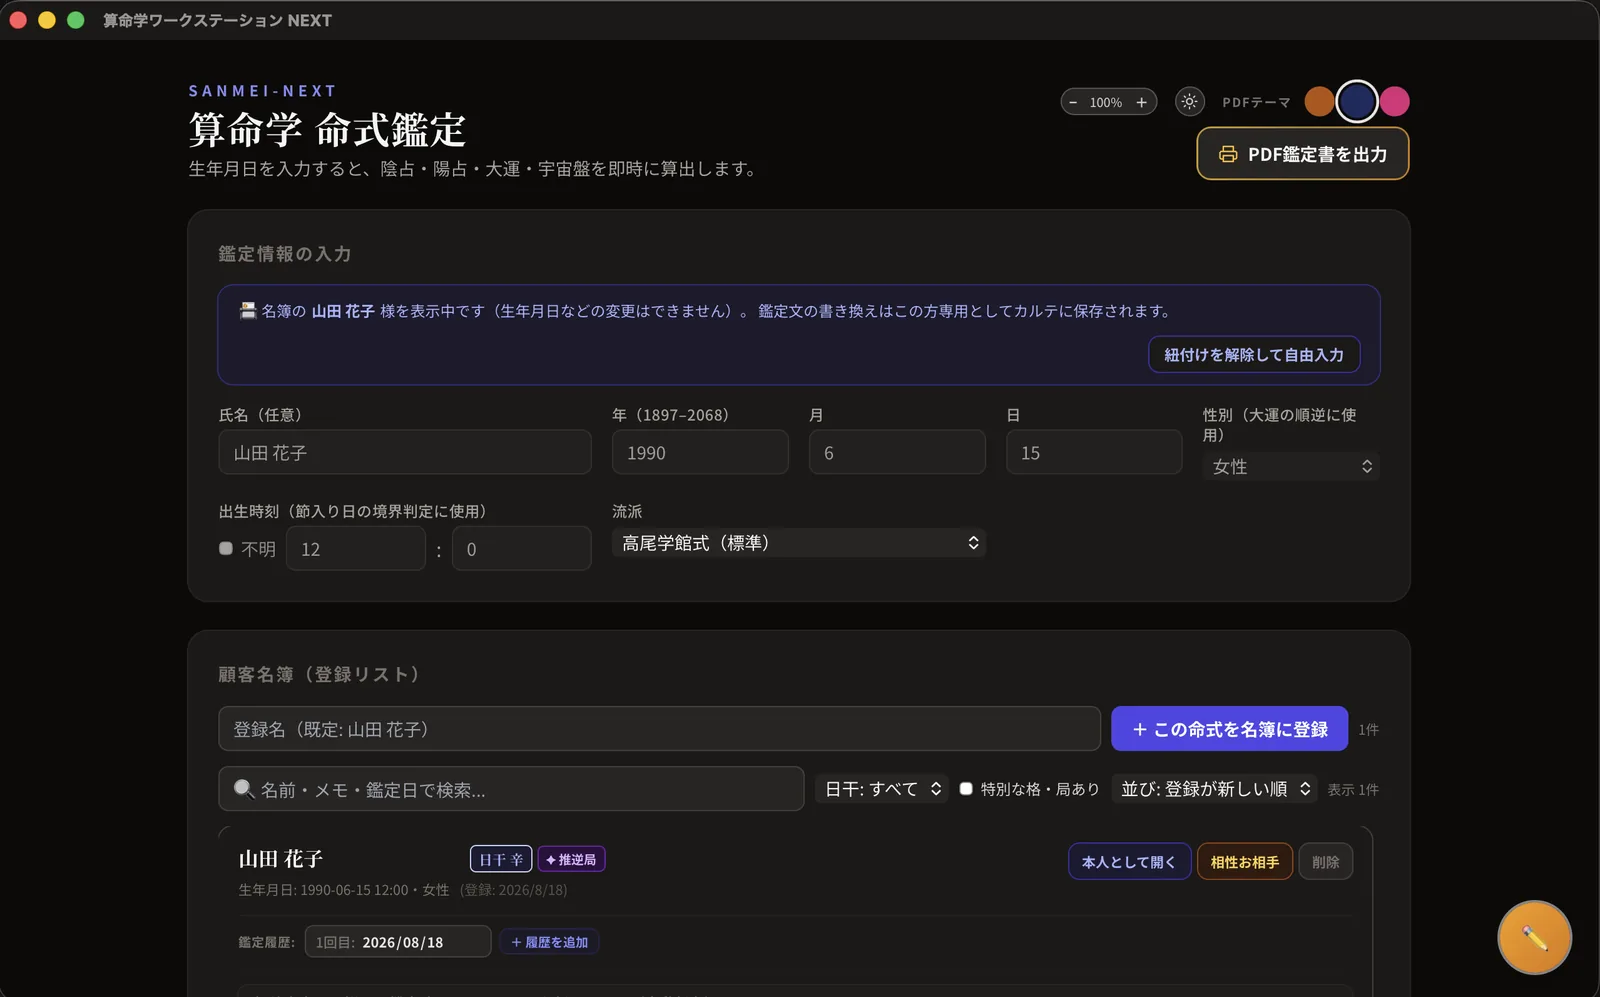Open the 日干: すべて filter dropdown
Viewport: 1600px width, 997px height.
tap(882, 789)
